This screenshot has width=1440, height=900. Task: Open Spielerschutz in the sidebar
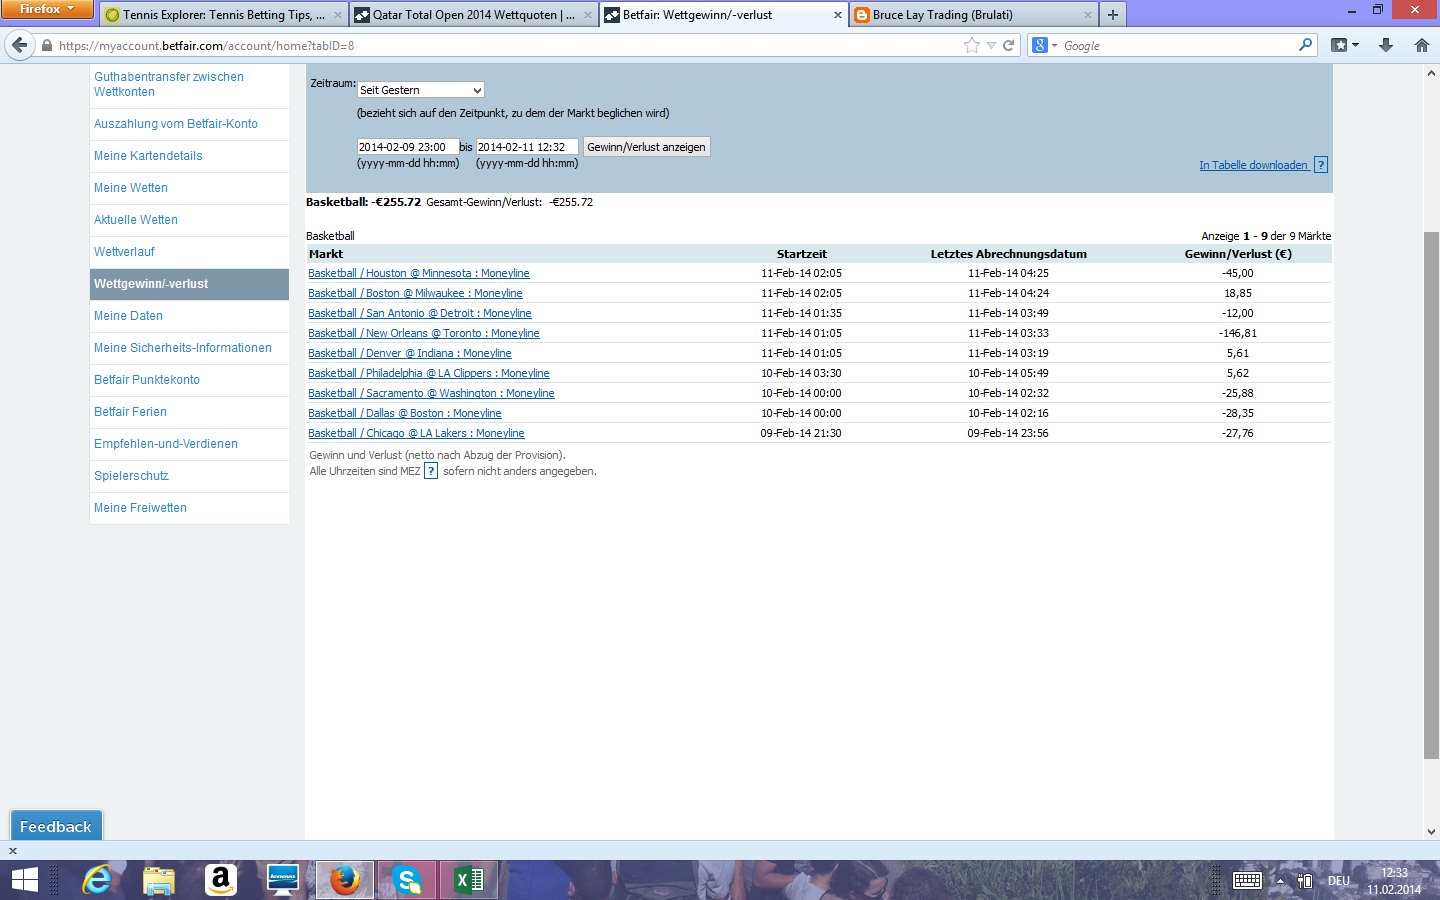click(x=131, y=476)
